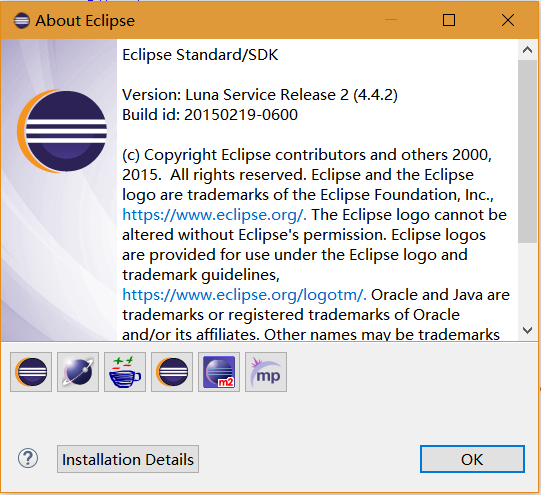The height and width of the screenshot is (495, 541).
Task: Confirm the dialog with OK
Action: point(472,459)
